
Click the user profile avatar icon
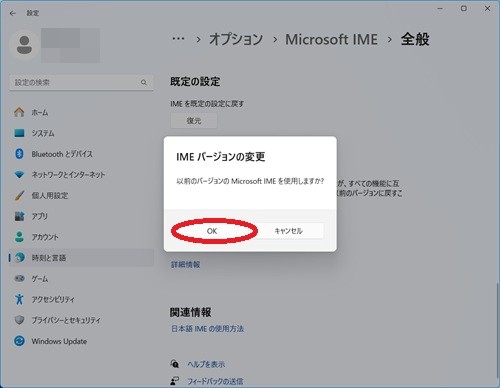(24, 45)
